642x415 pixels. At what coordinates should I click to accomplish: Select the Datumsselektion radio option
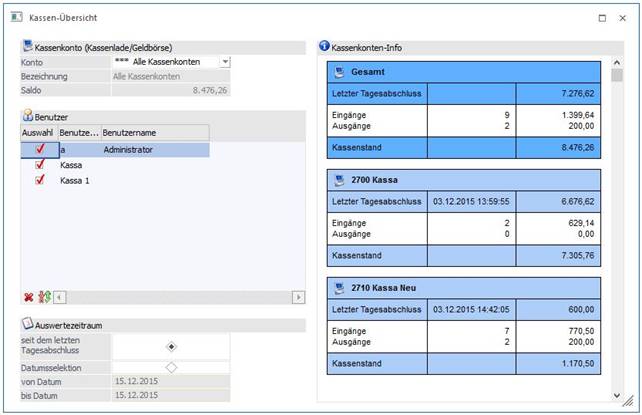point(171,367)
